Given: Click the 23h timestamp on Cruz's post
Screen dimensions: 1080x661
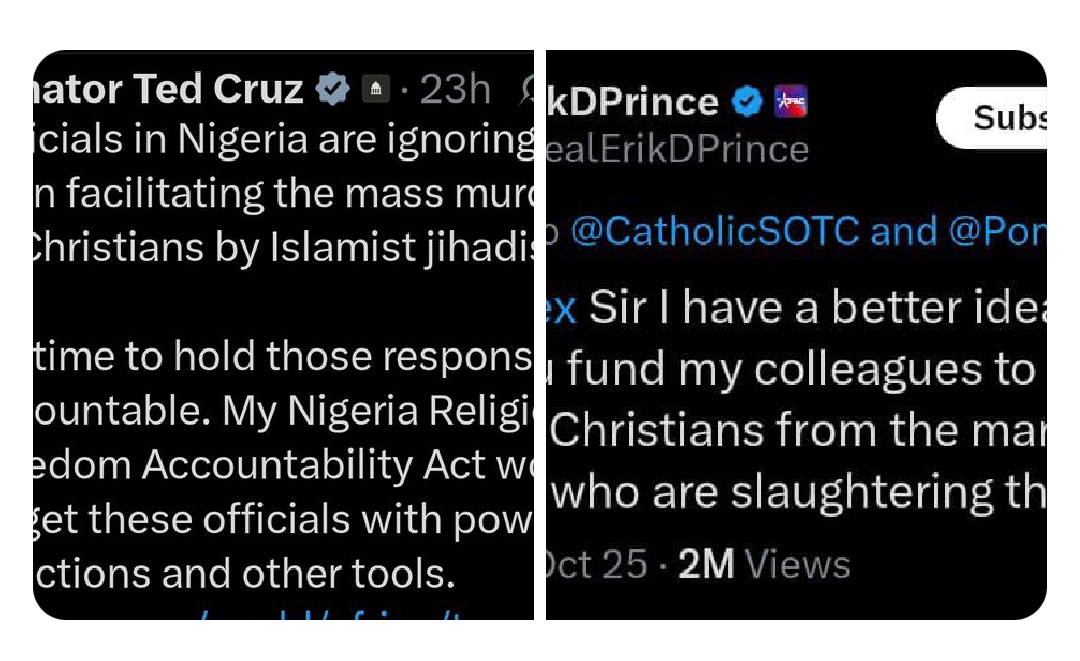Looking at the screenshot, I should click(x=455, y=90).
